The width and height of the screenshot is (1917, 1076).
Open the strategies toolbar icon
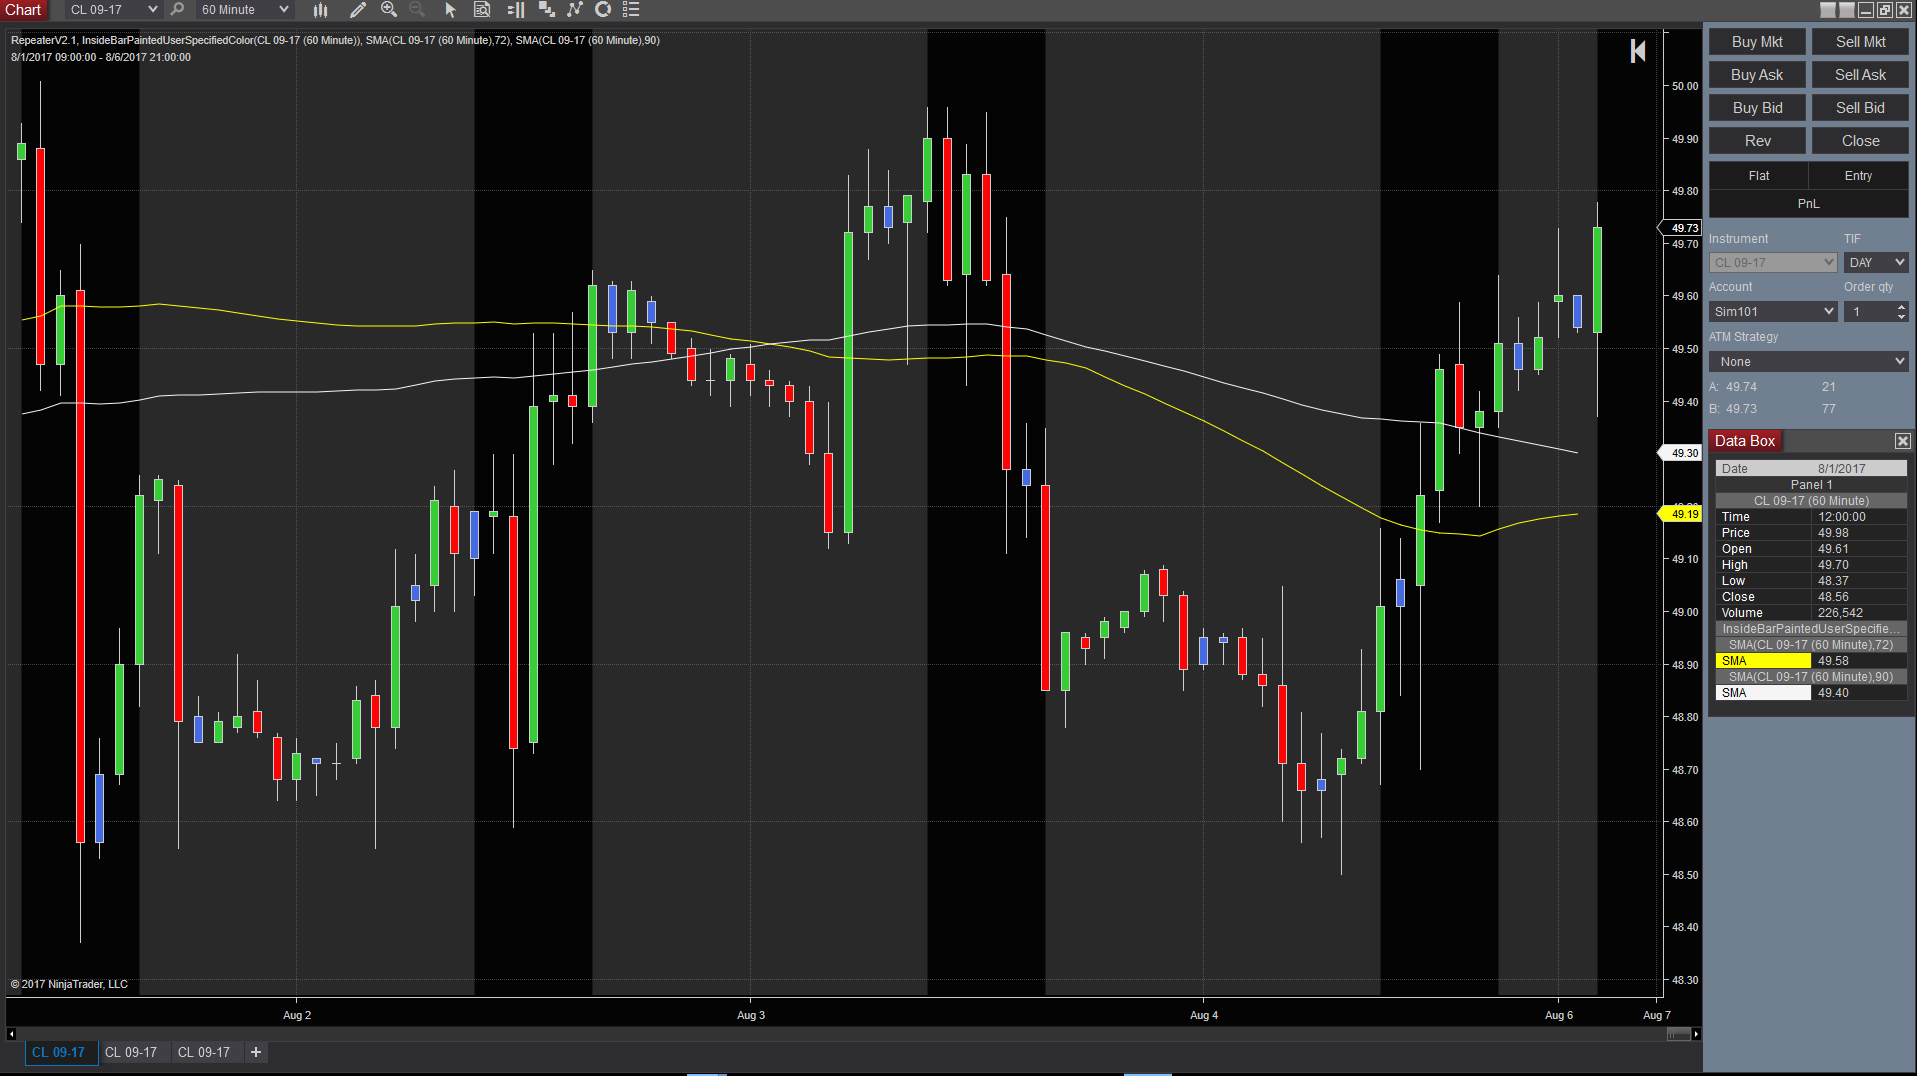[x=547, y=10]
